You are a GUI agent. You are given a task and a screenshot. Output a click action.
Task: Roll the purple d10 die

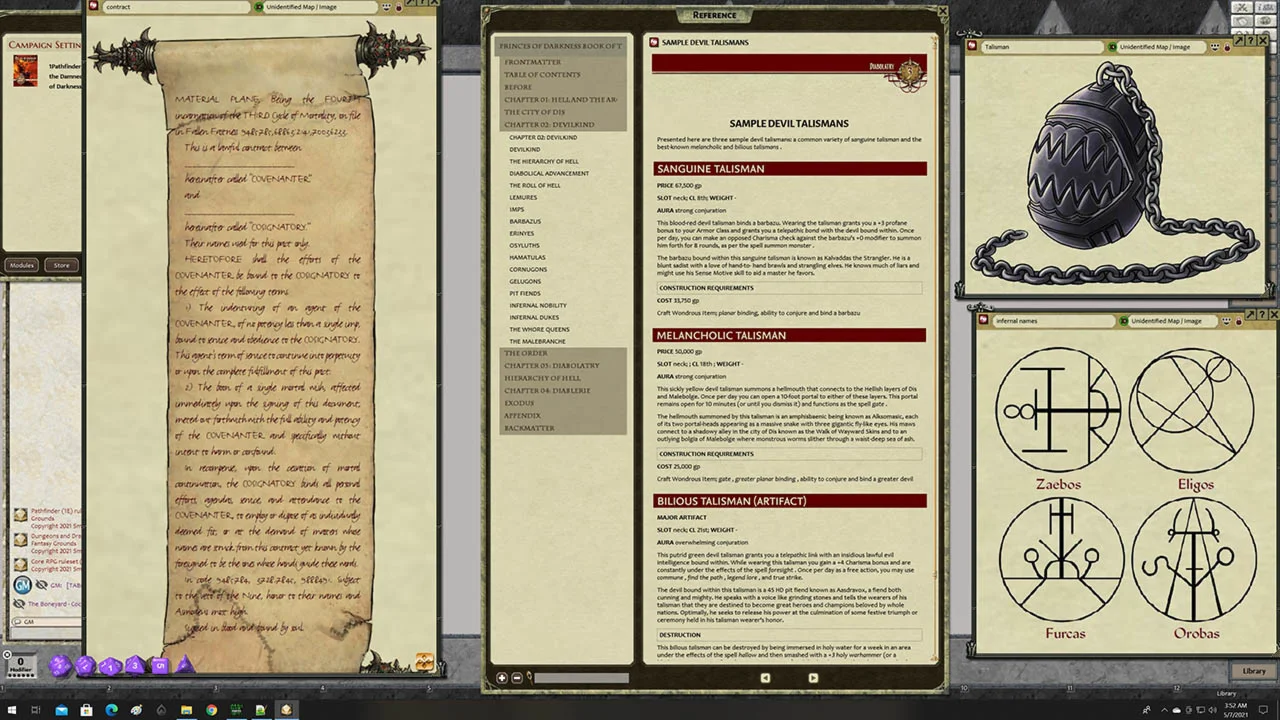(110, 666)
